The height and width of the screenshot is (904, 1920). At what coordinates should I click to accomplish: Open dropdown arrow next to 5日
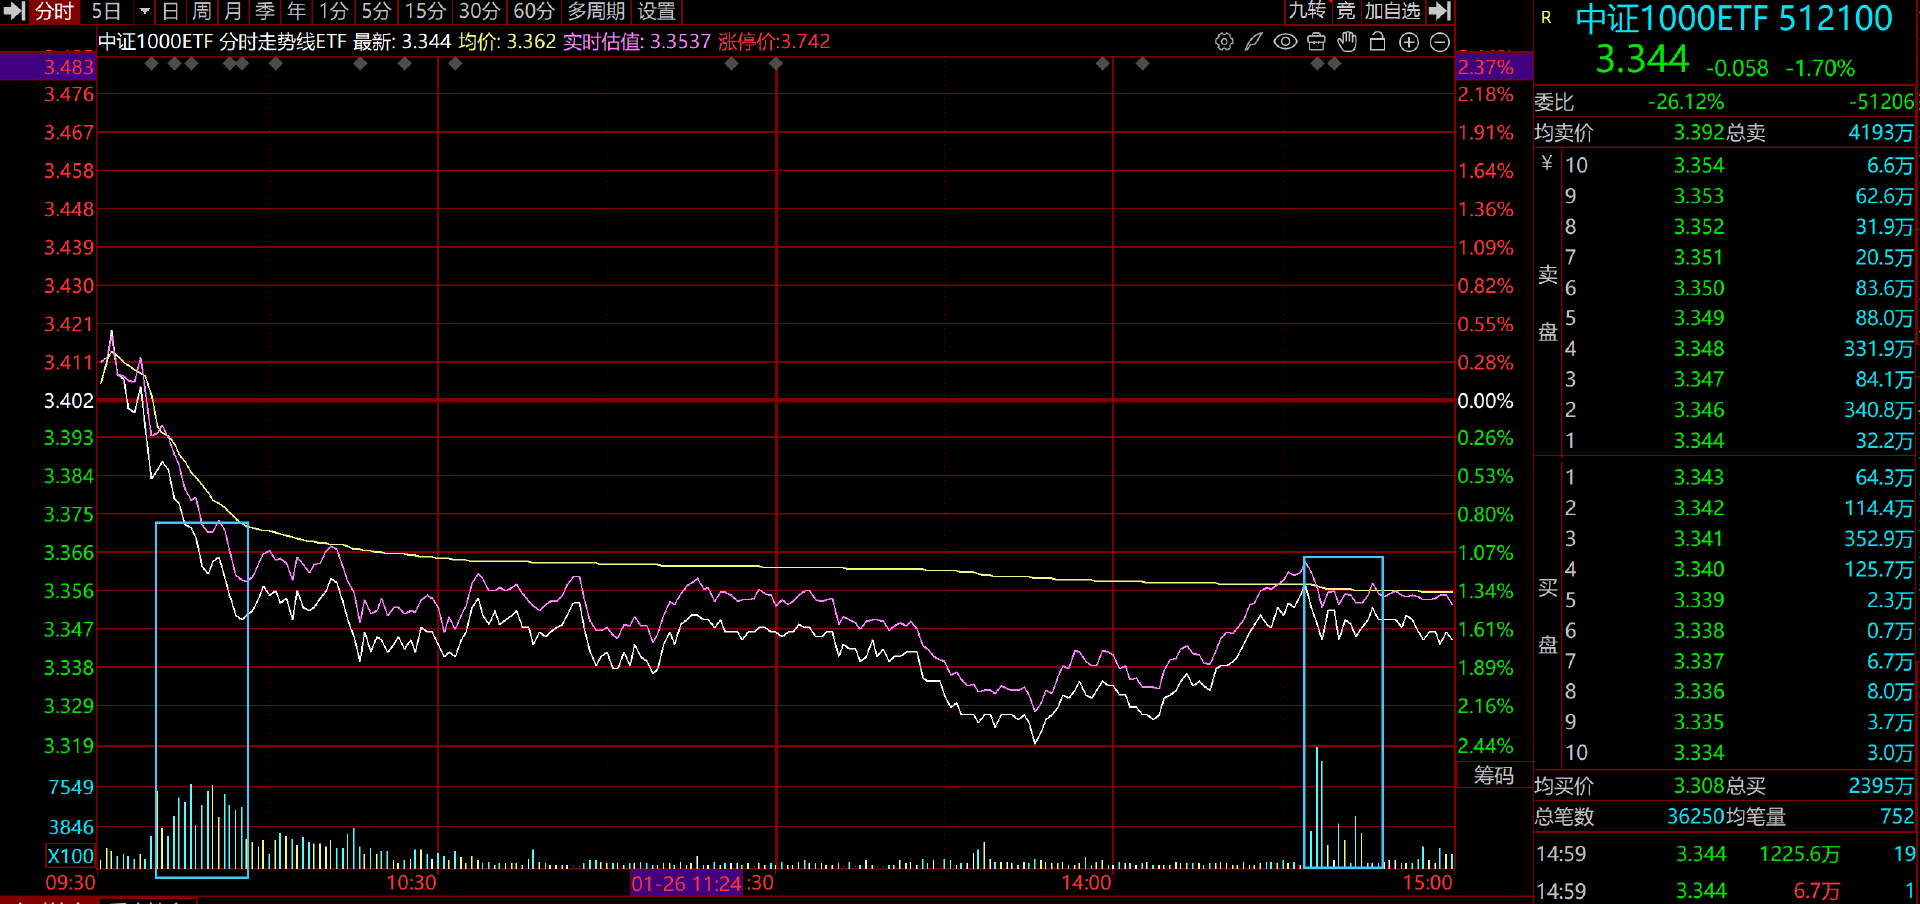coord(144,11)
